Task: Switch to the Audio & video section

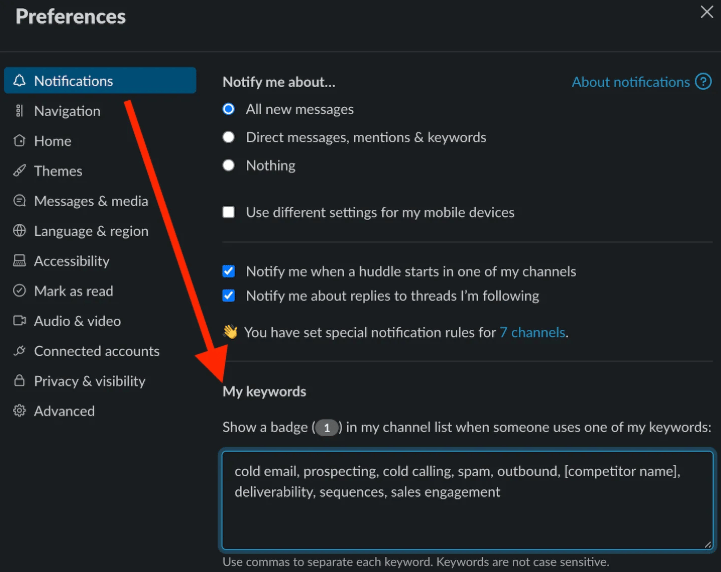Action: (77, 321)
